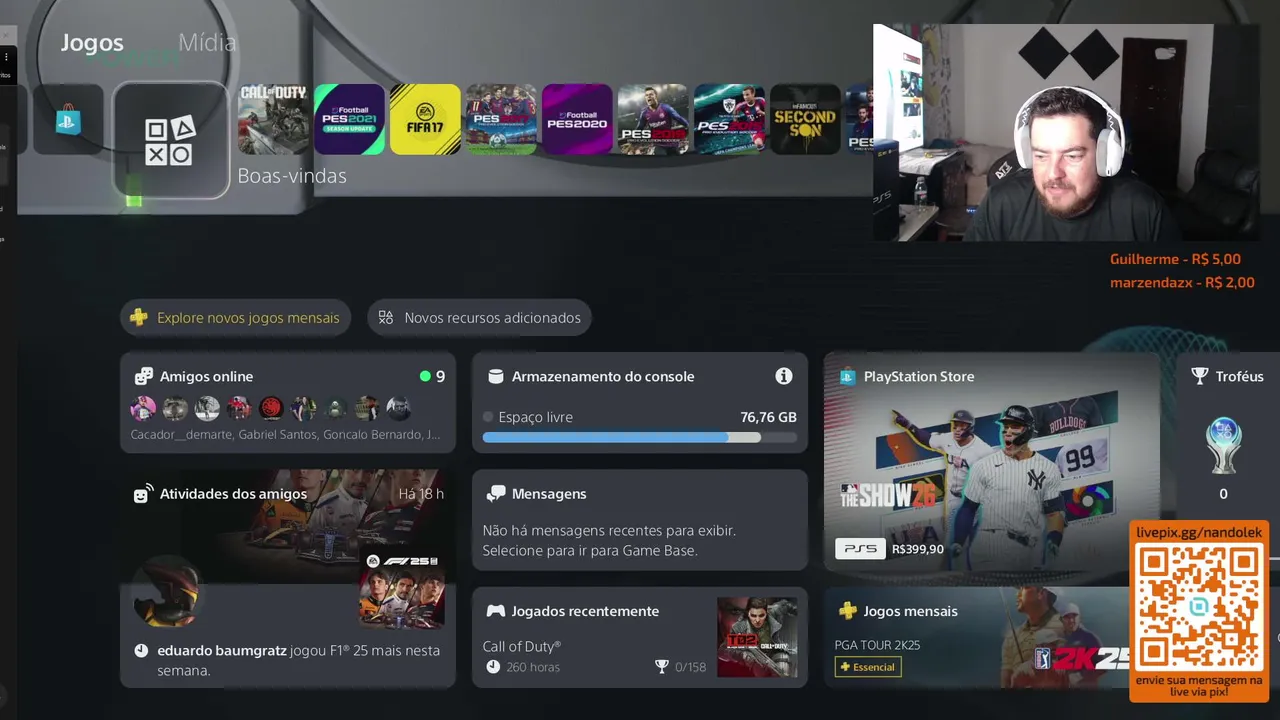Open the eFootball PES 2020 purple tile

tap(577, 119)
